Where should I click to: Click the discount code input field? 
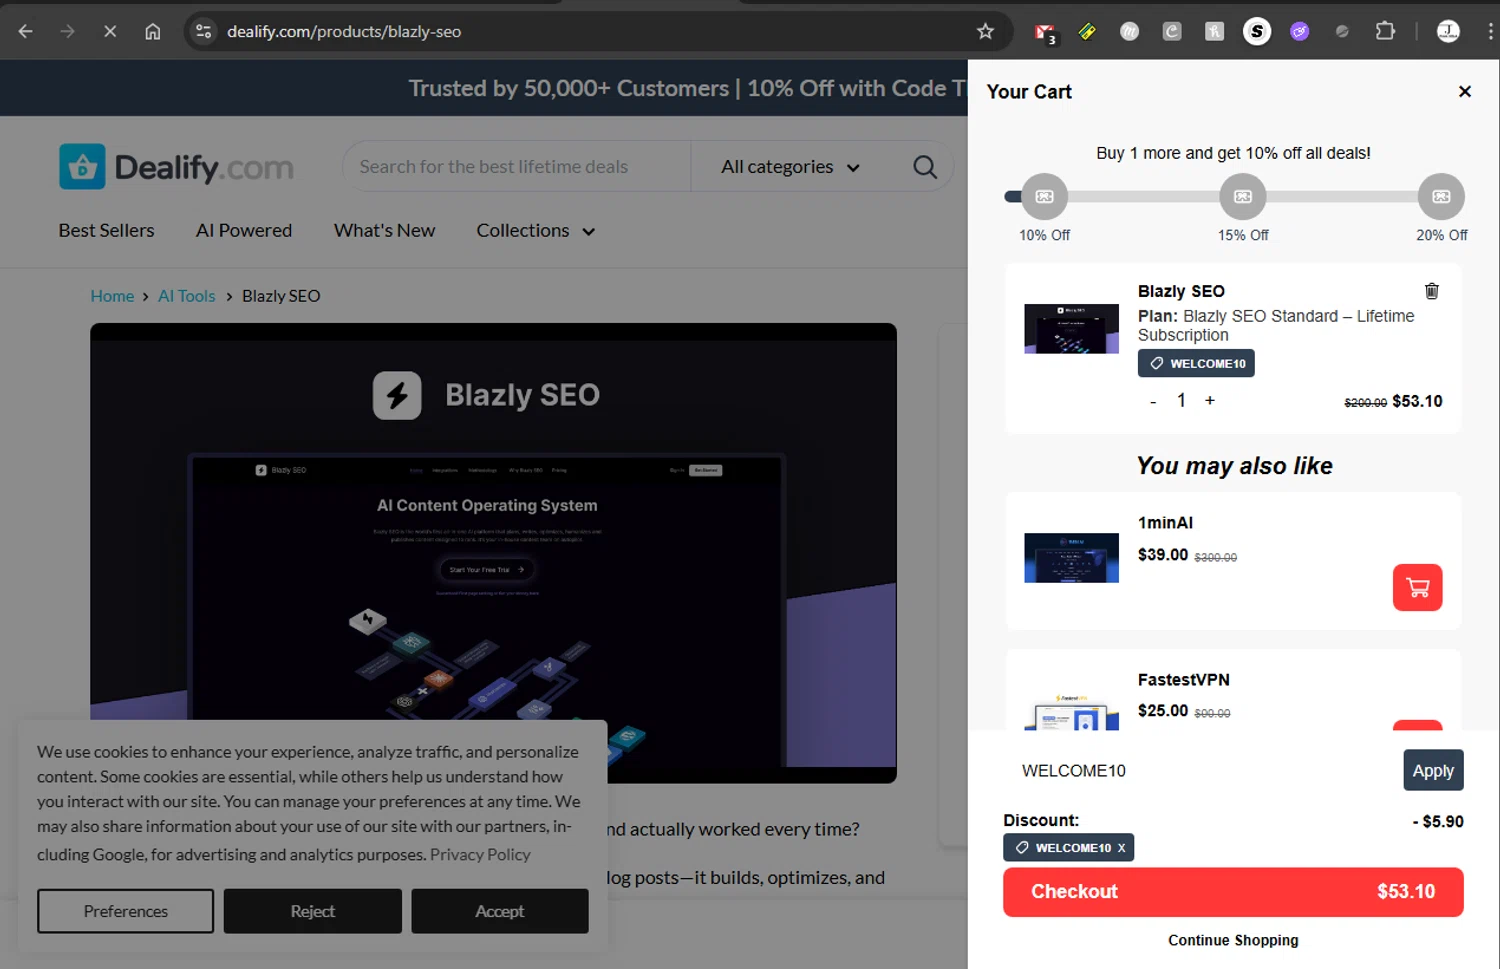click(x=1202, y=771)
